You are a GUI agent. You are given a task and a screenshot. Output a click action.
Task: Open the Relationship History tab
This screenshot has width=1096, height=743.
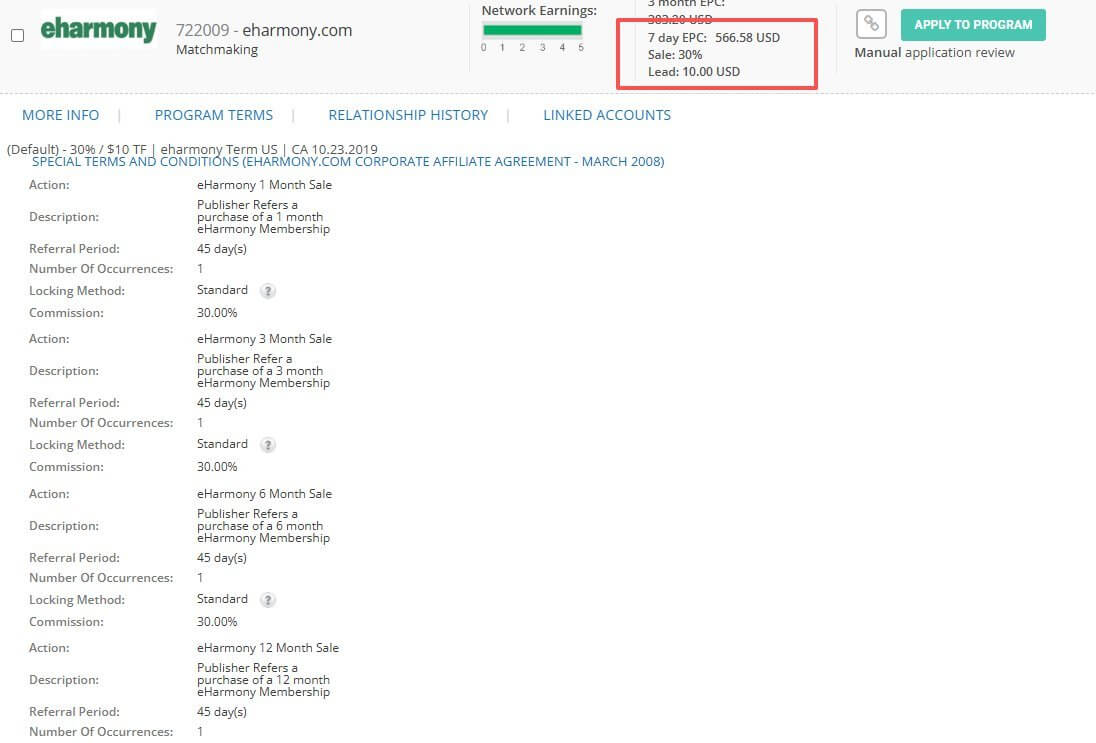408,115
